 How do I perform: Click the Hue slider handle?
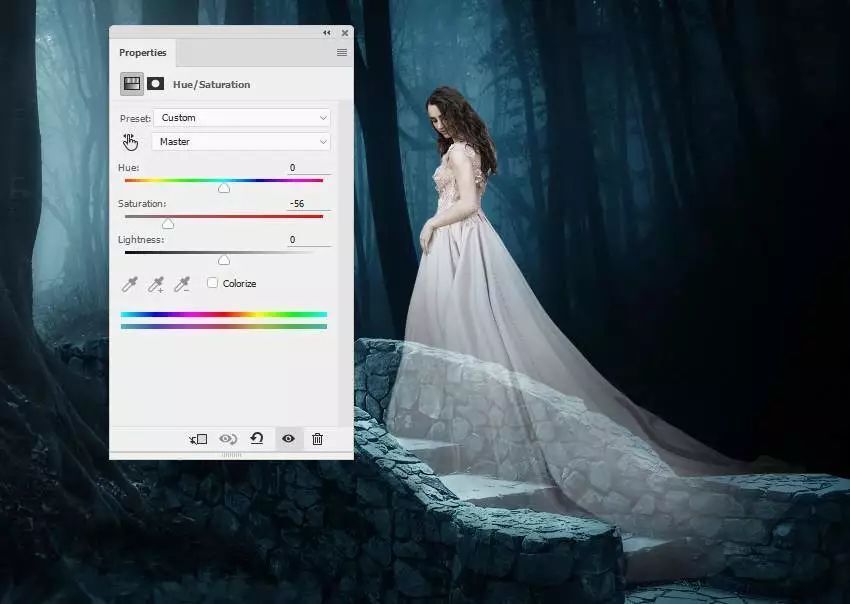[x=224, y=188]
